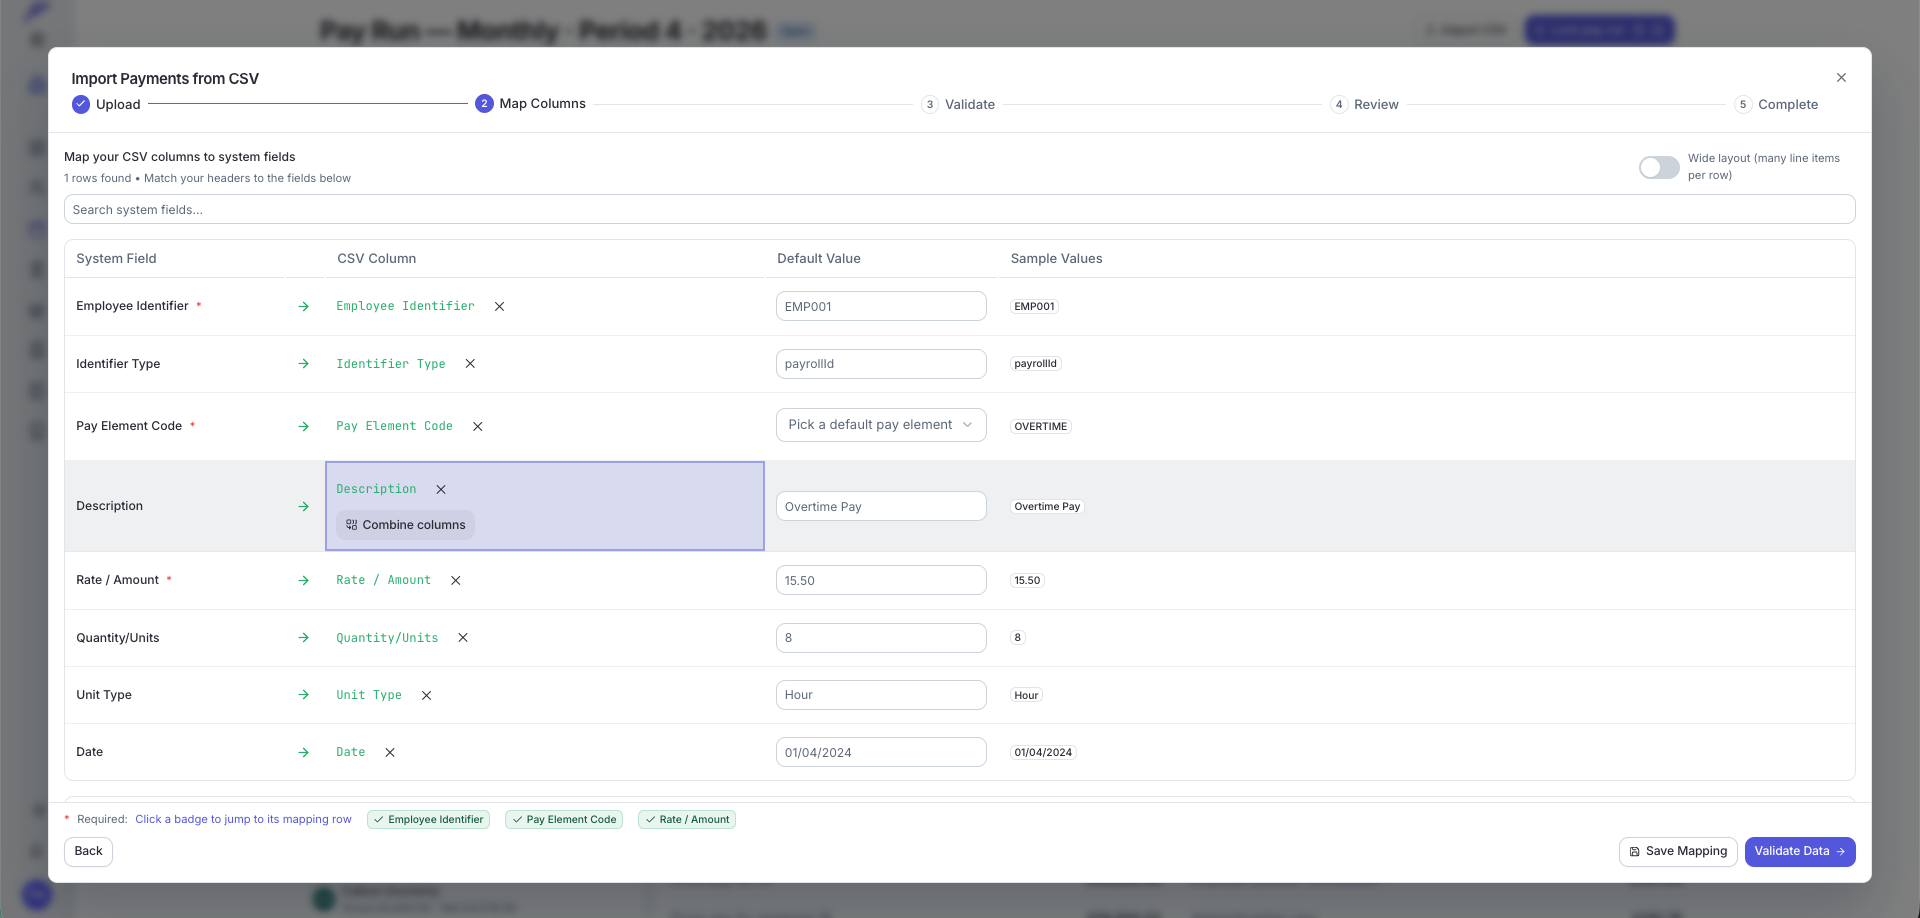Screen dimensions: 1920x918
Task: Click the arrow icon in Date row
Action: (x=304, y=753)
